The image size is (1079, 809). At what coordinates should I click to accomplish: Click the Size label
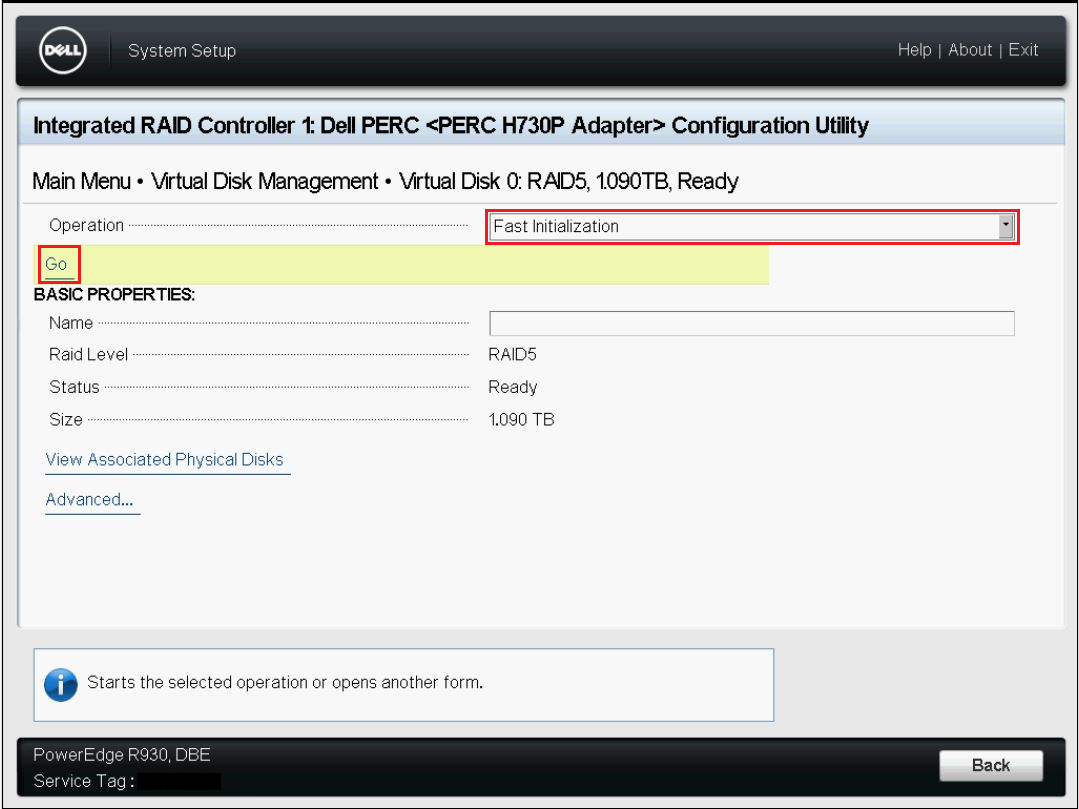[65, 420]
